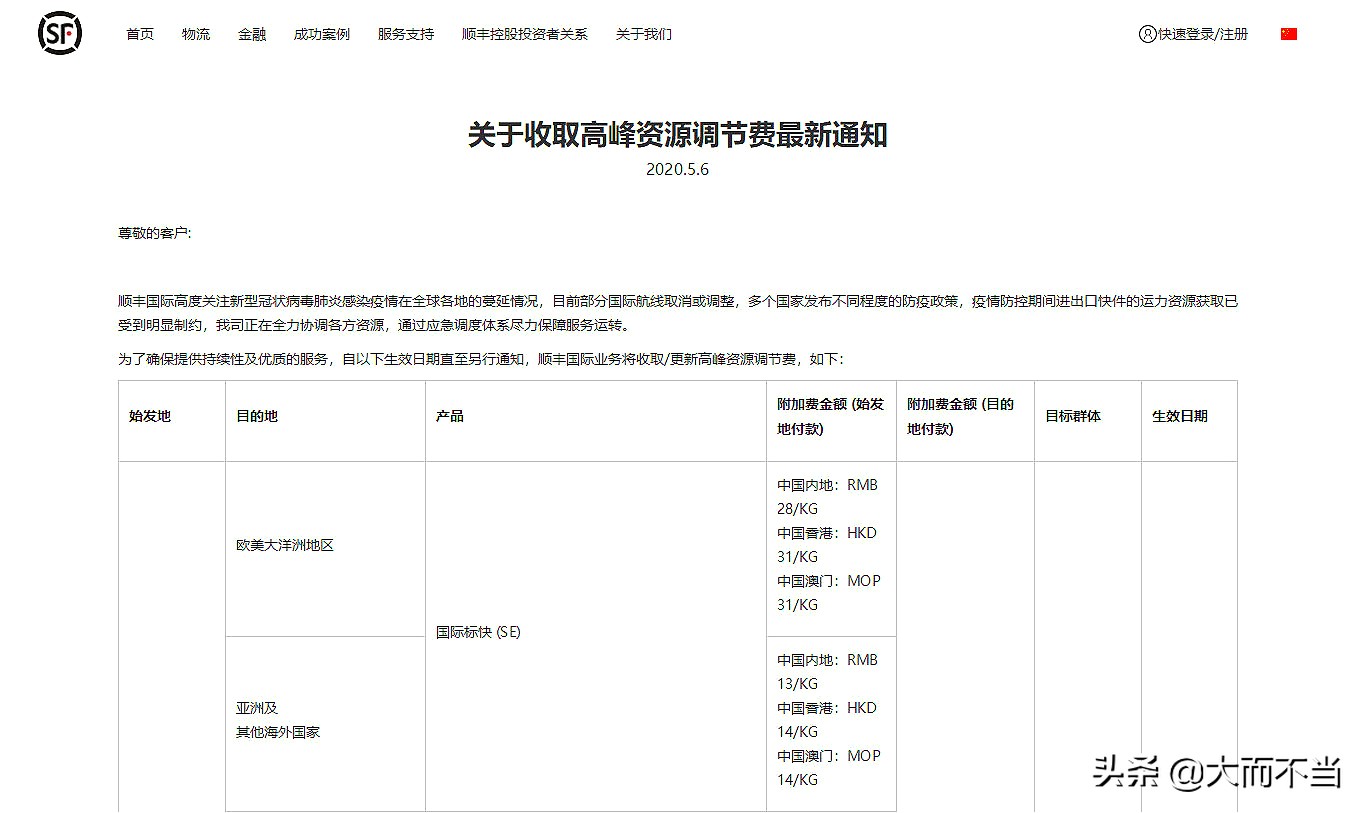Click the 中国香港: HKD 14/KG value
This screenshot has height=813, width=1367.
coord(827,720)
